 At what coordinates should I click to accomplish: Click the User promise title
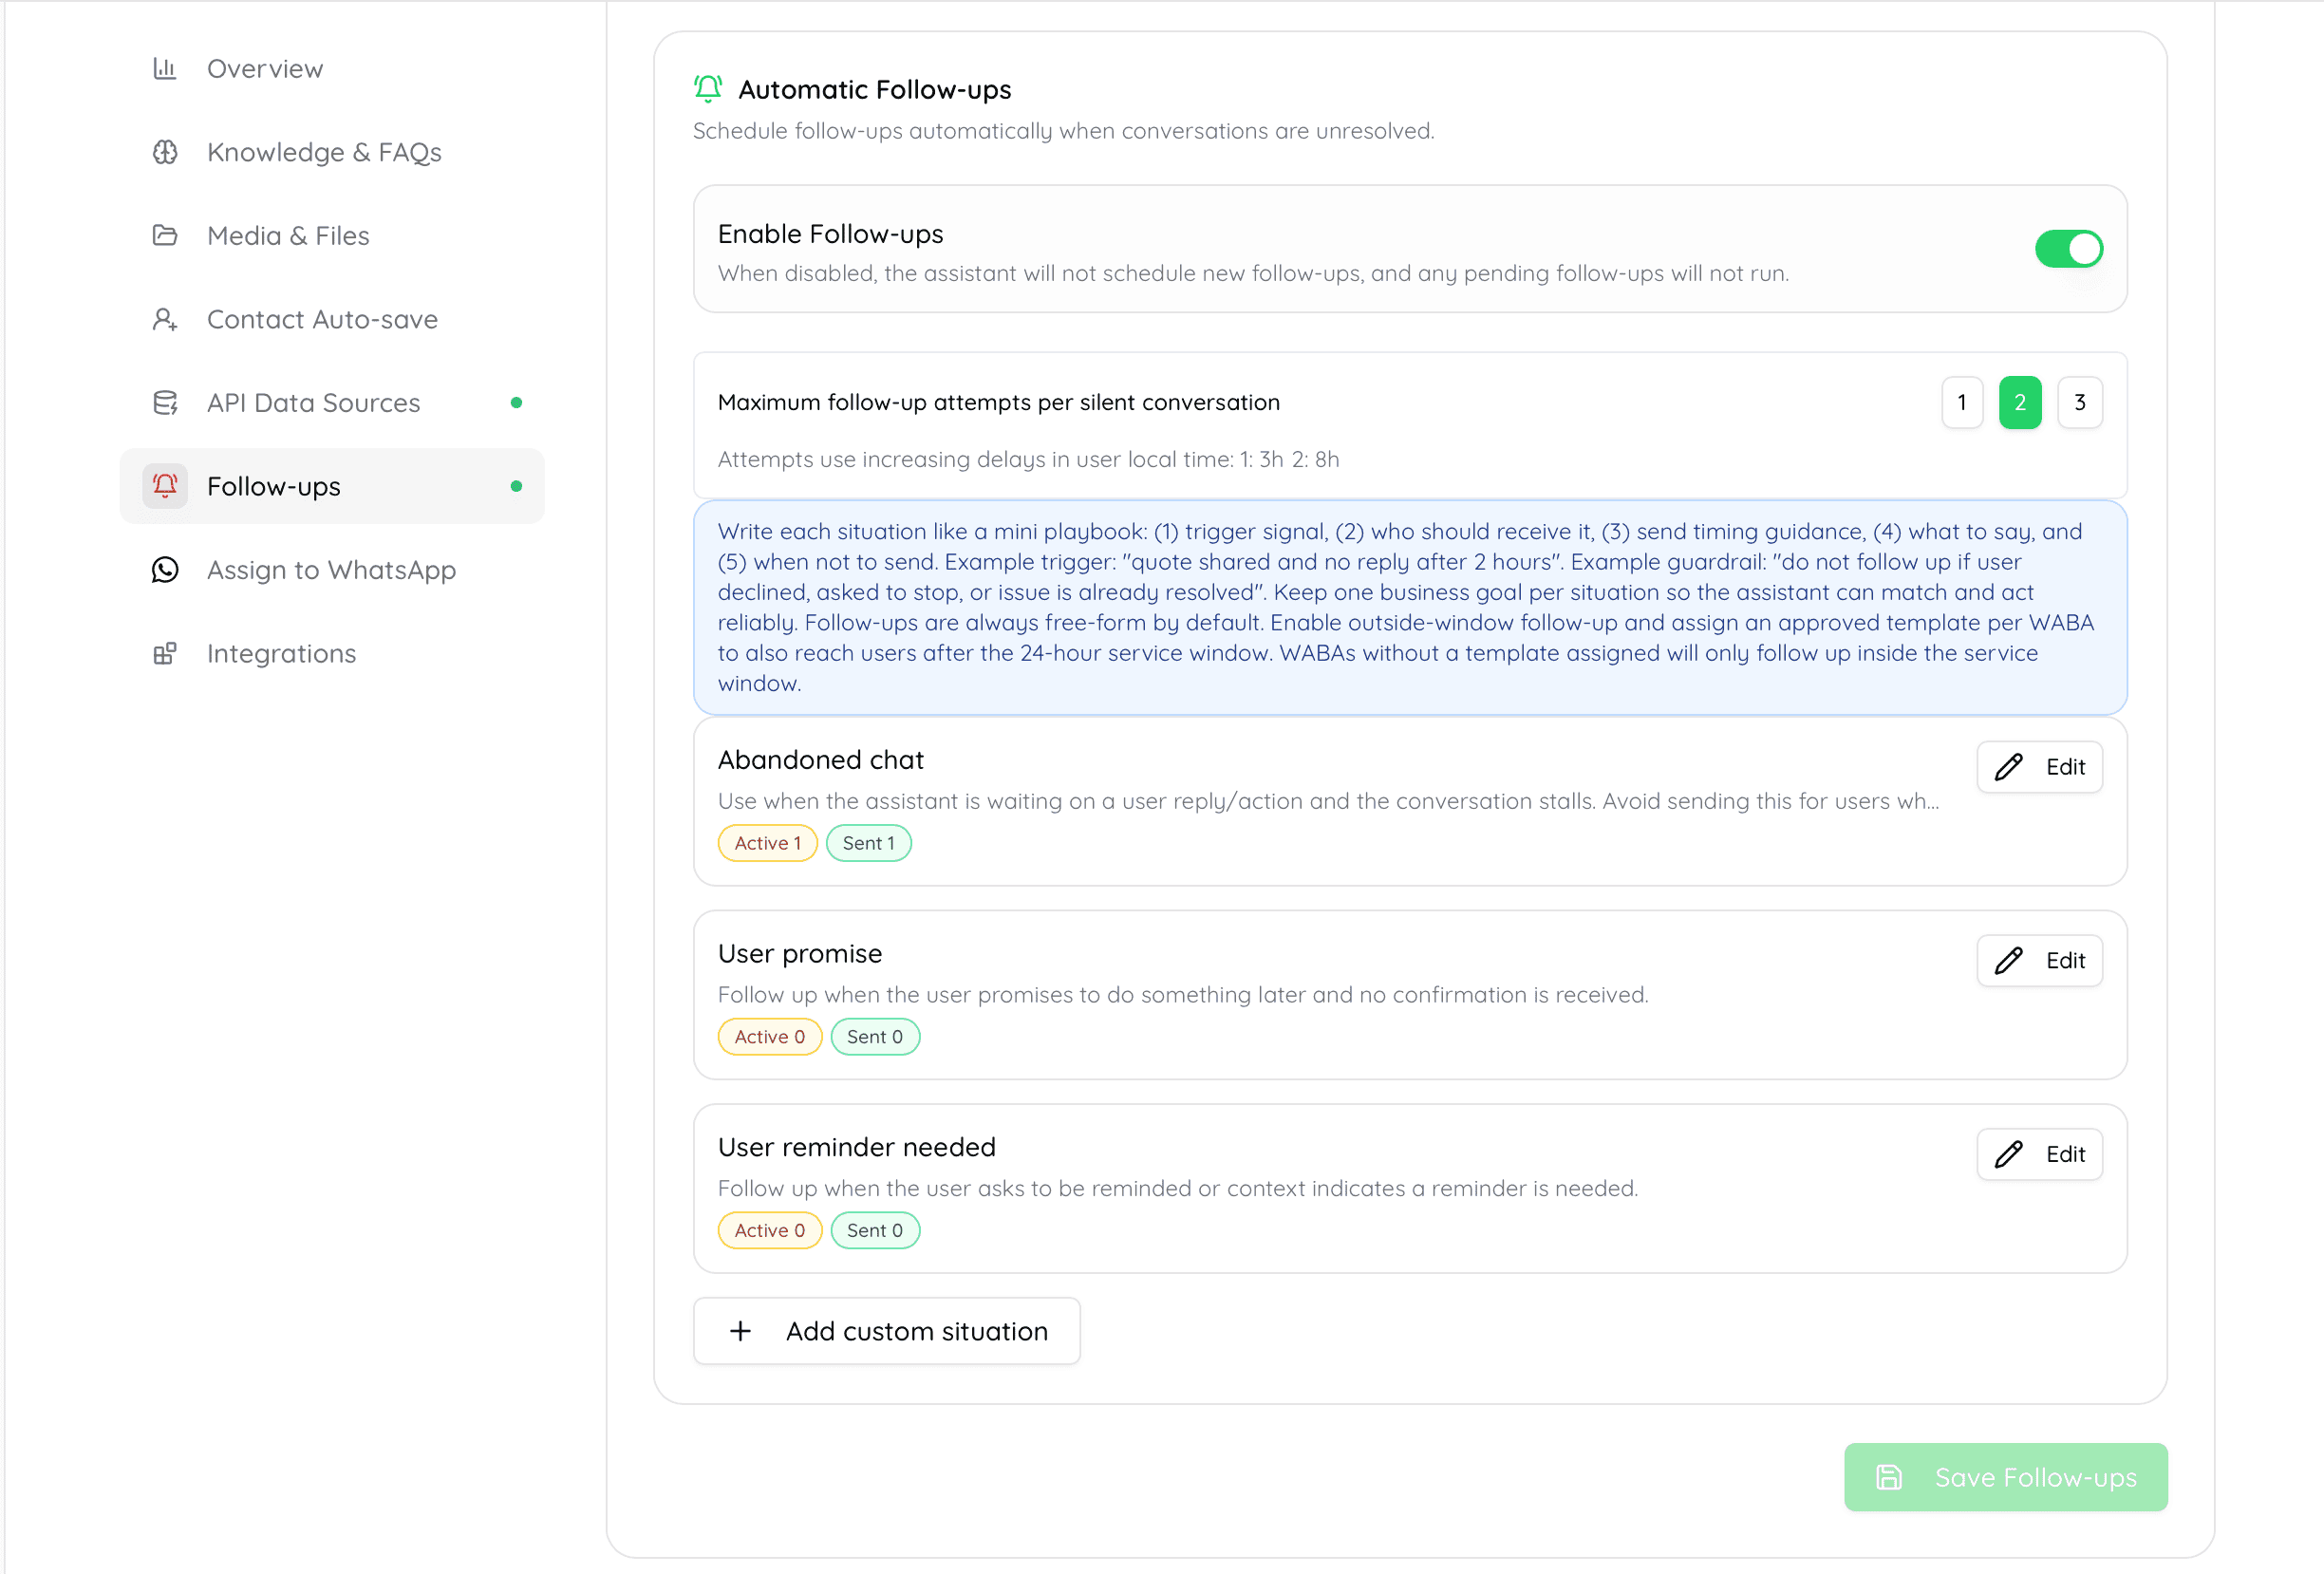[x=800, y=954]
